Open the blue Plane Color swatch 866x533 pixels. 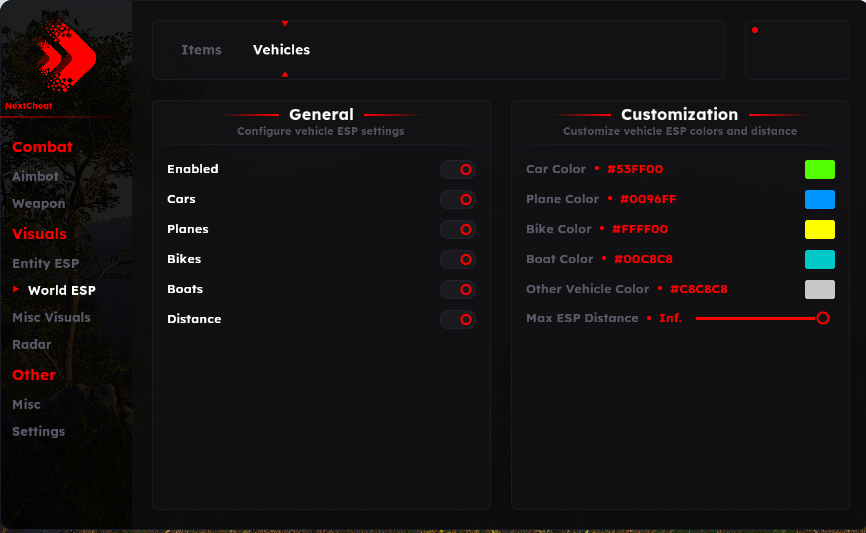(820, 199)
